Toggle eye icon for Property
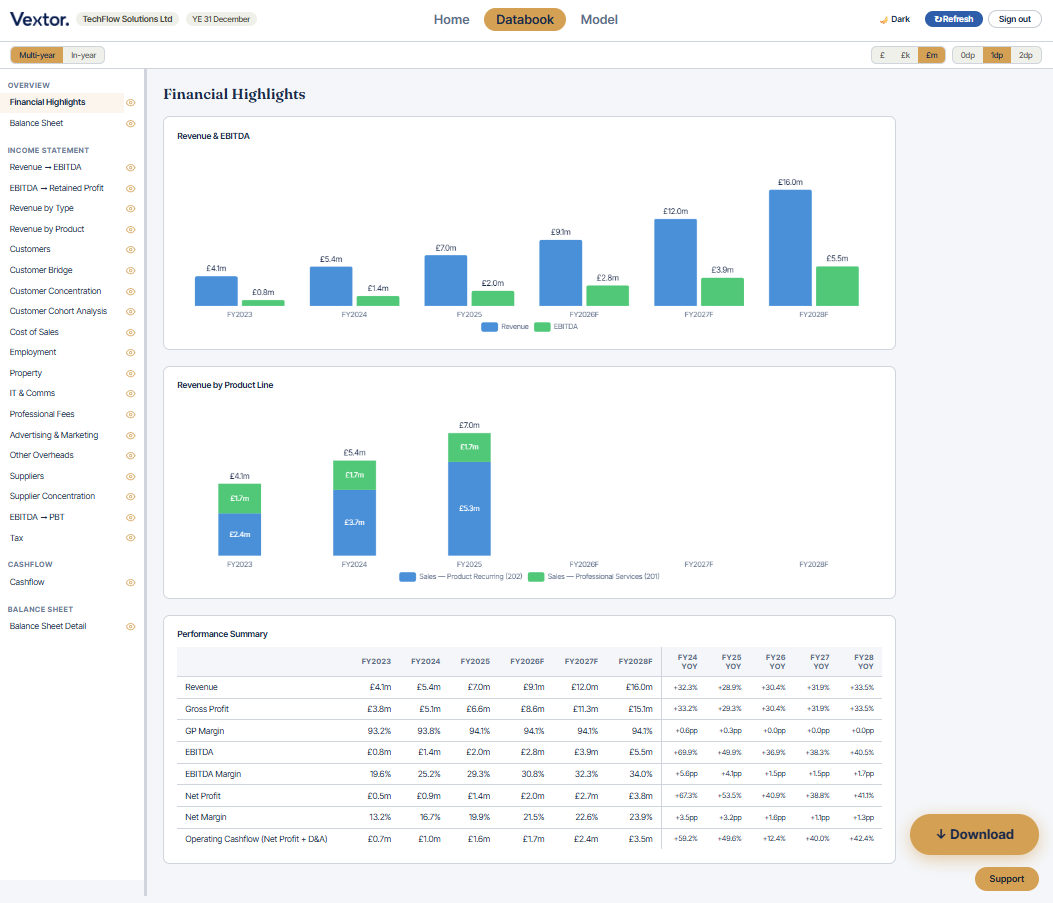 coord(131,373)
